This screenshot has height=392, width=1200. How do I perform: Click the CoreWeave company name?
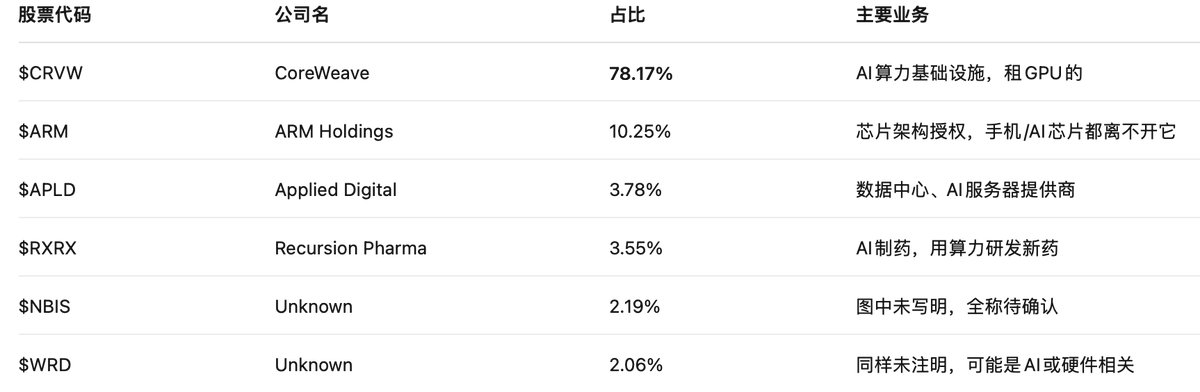(x=322, y=73)
